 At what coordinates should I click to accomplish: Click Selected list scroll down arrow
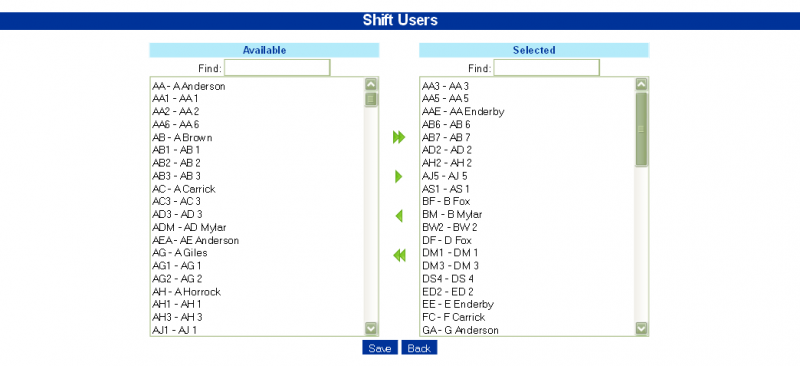641,329
